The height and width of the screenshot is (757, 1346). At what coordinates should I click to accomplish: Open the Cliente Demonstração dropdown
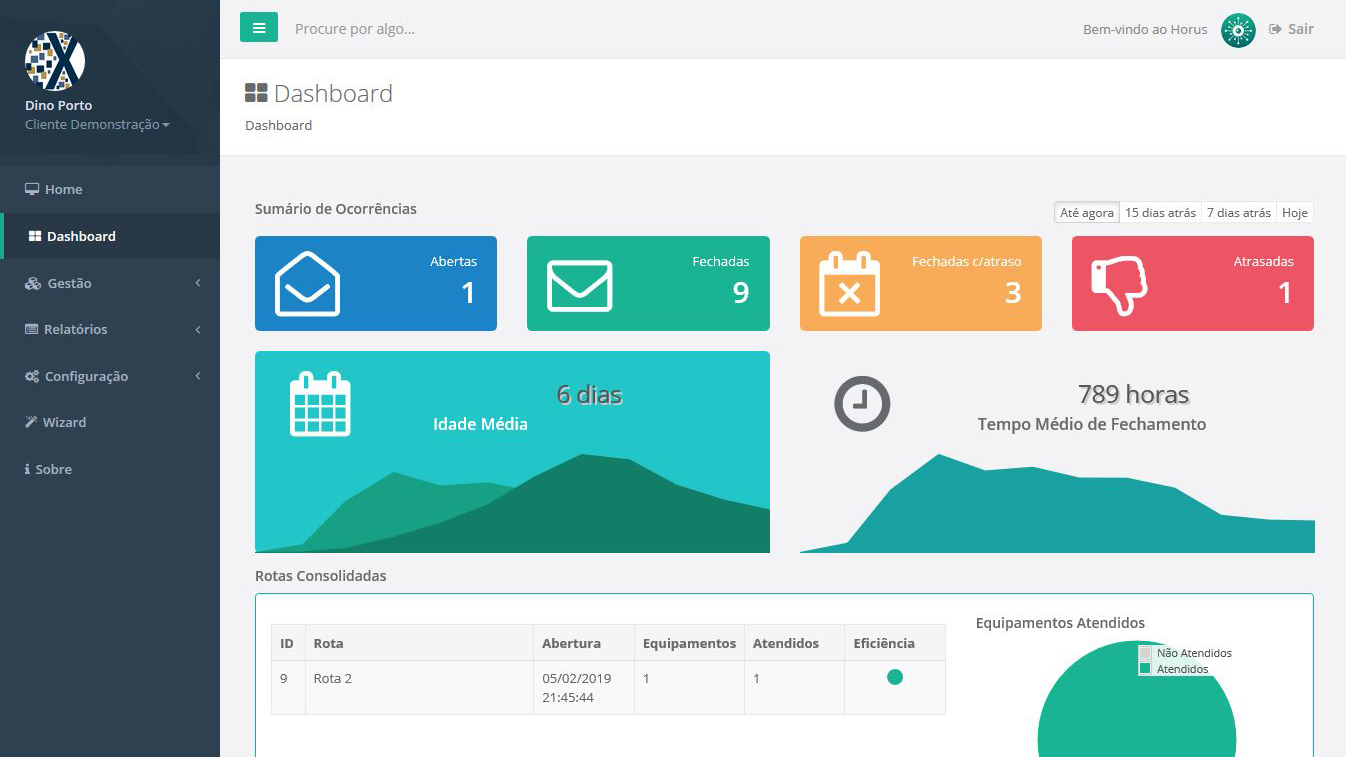[x=97, y=125]
